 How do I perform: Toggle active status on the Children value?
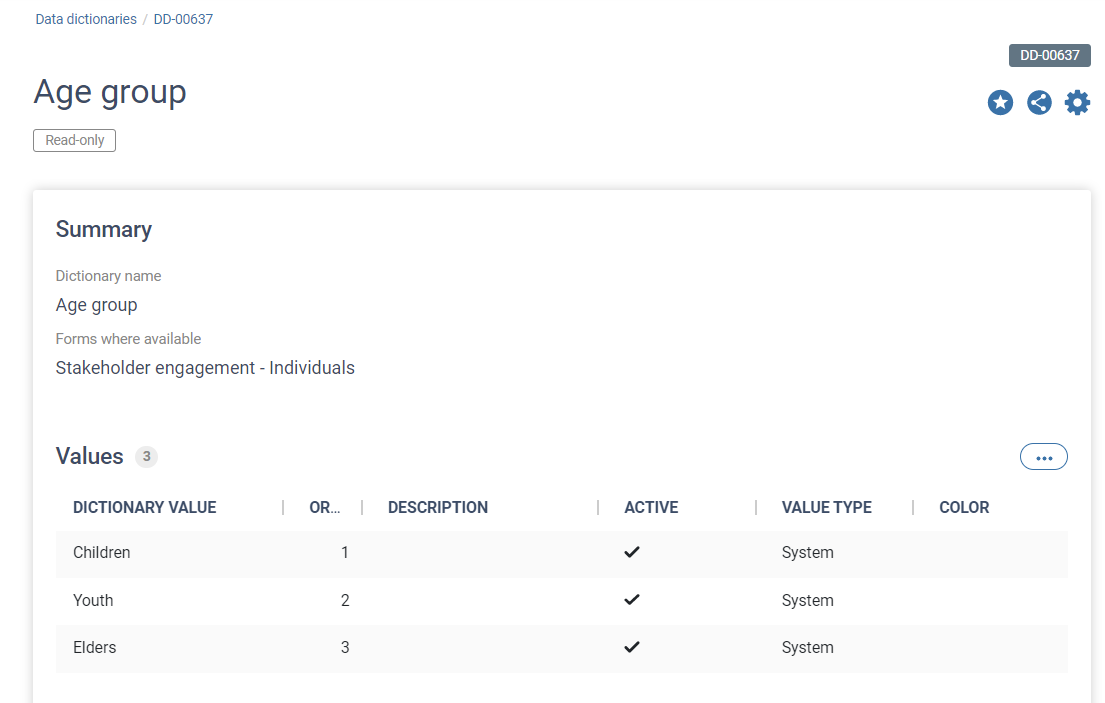coord(632,552)
